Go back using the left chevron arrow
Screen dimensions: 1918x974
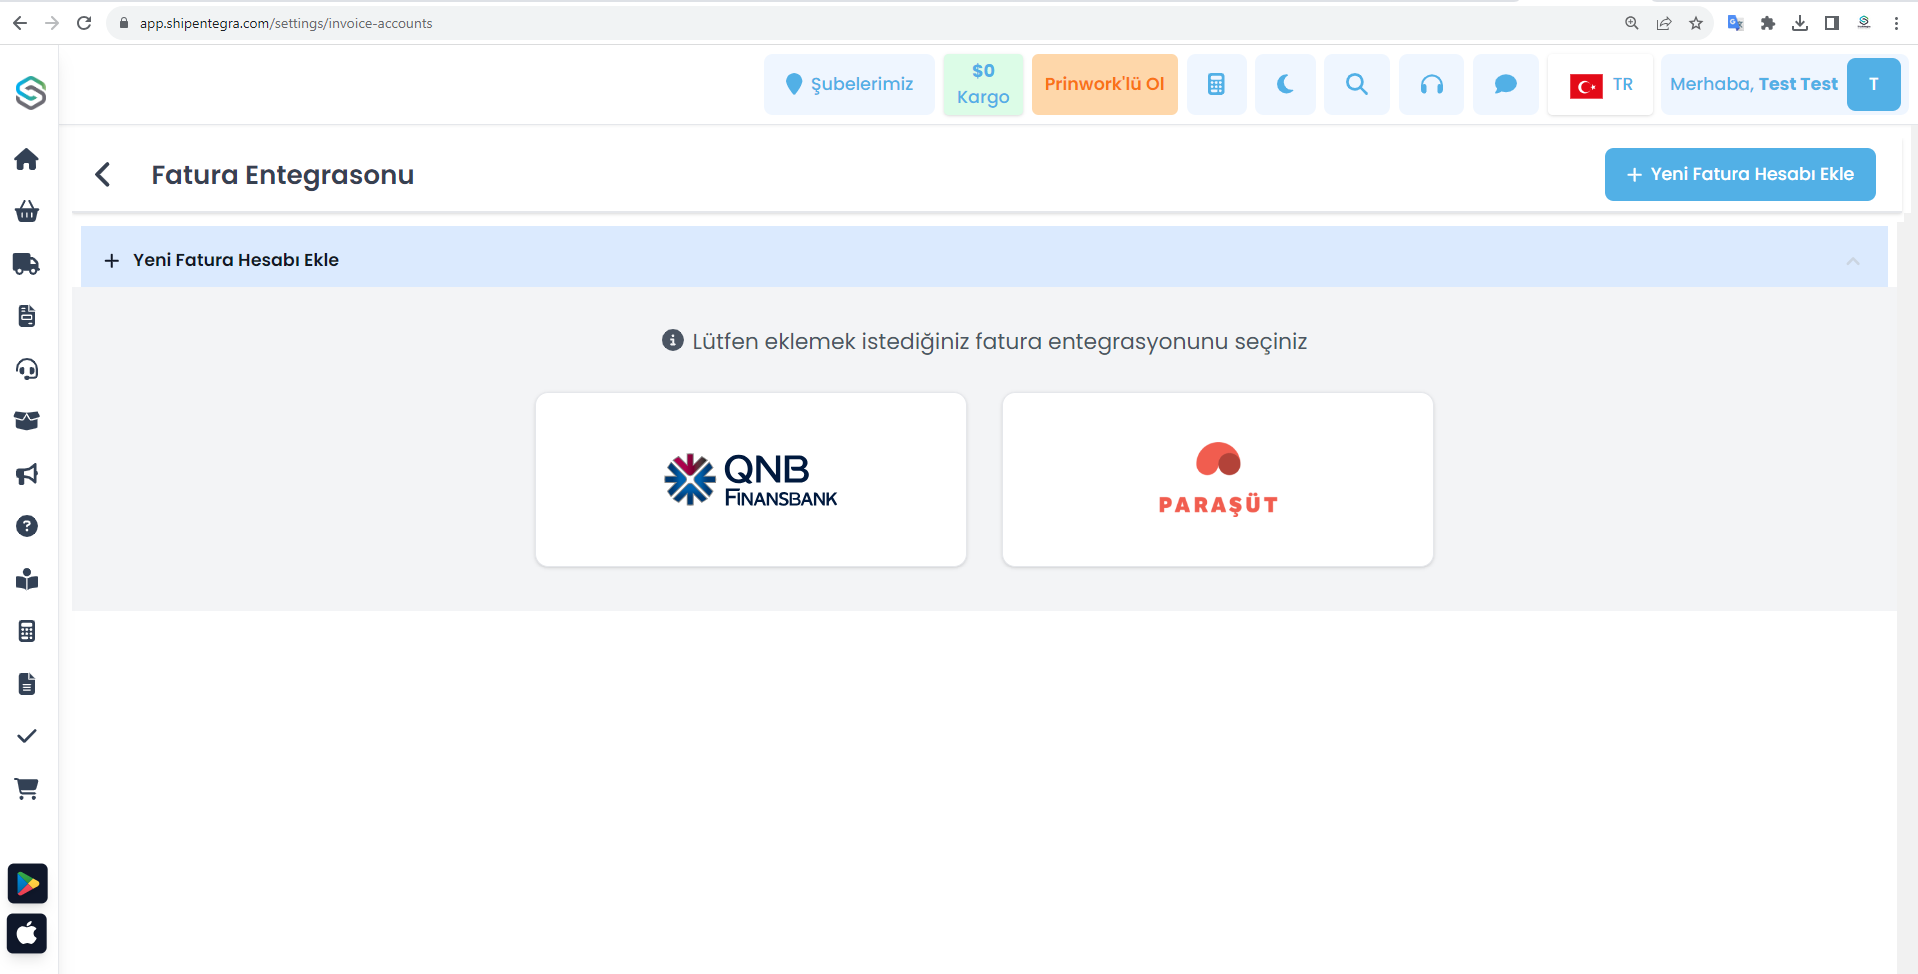click(x=102, y=175)
